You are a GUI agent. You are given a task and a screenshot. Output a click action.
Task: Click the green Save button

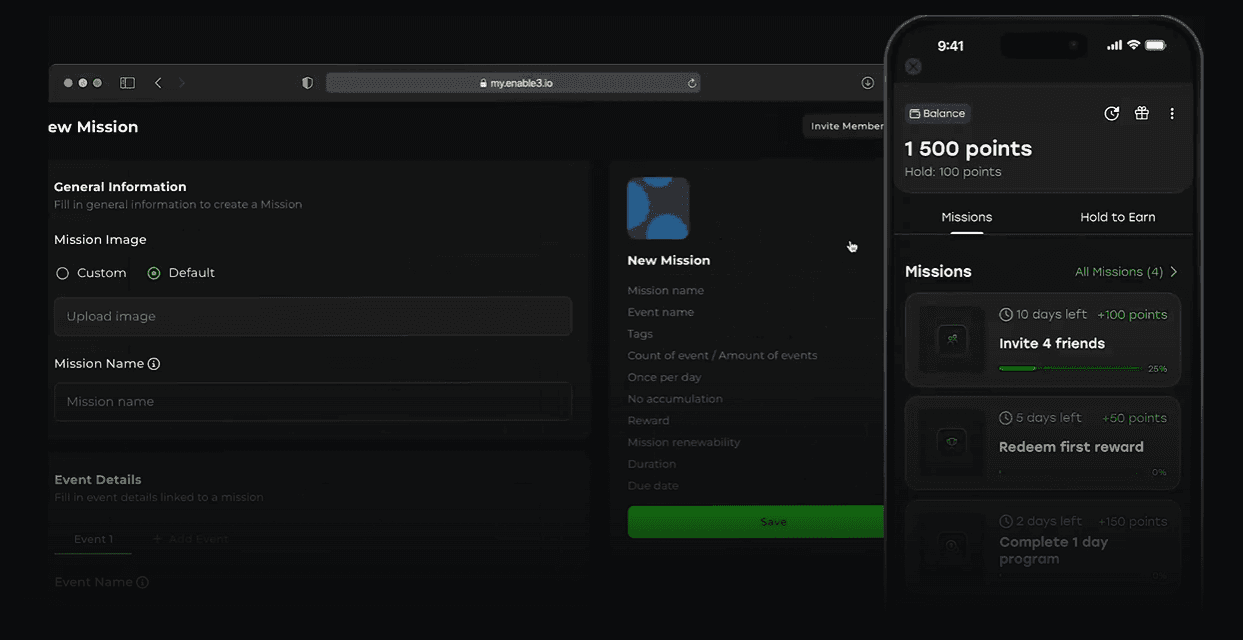[757, 522]
